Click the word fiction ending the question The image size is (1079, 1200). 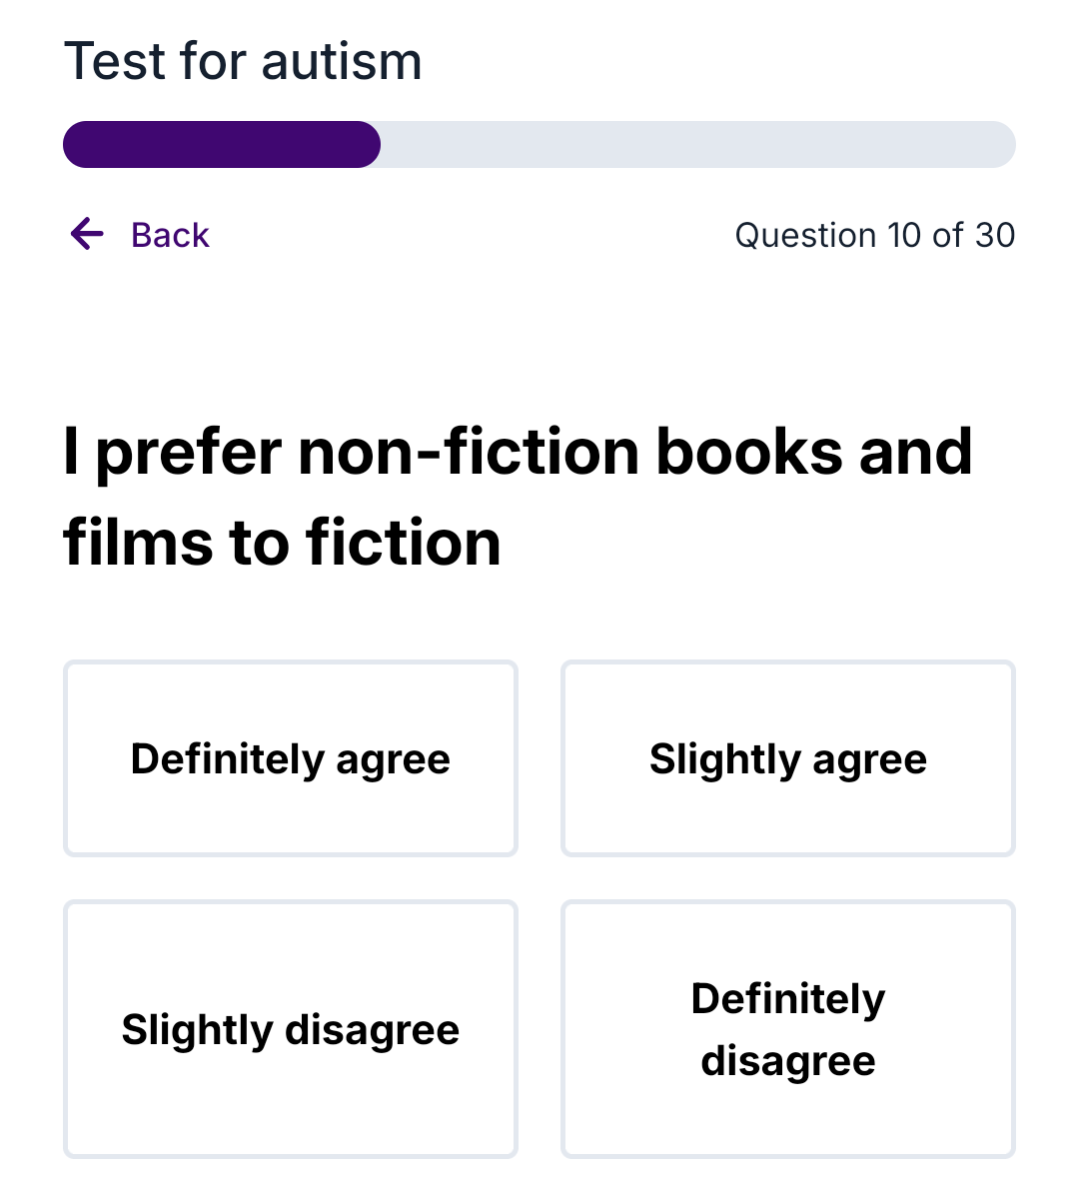click(x=403, y=543)
